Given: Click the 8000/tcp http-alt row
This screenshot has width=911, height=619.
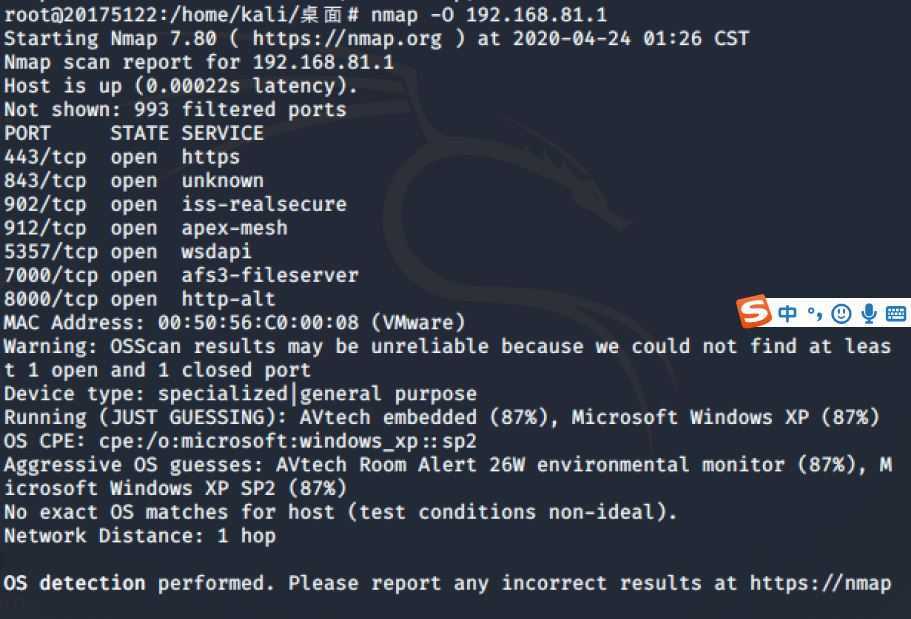Looking at the screenshot, I should 139,299.
